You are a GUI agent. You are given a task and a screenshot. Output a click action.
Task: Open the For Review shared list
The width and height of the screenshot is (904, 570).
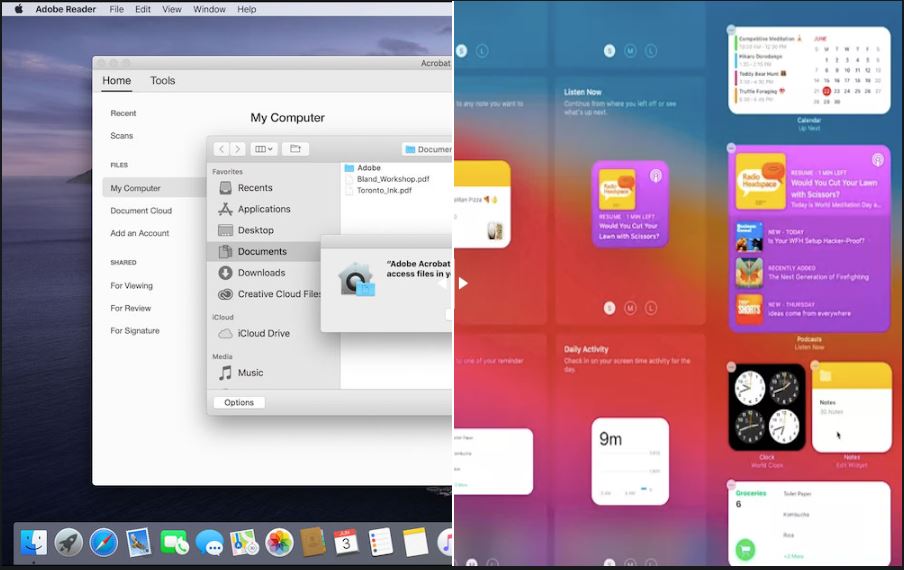point(130,308)
